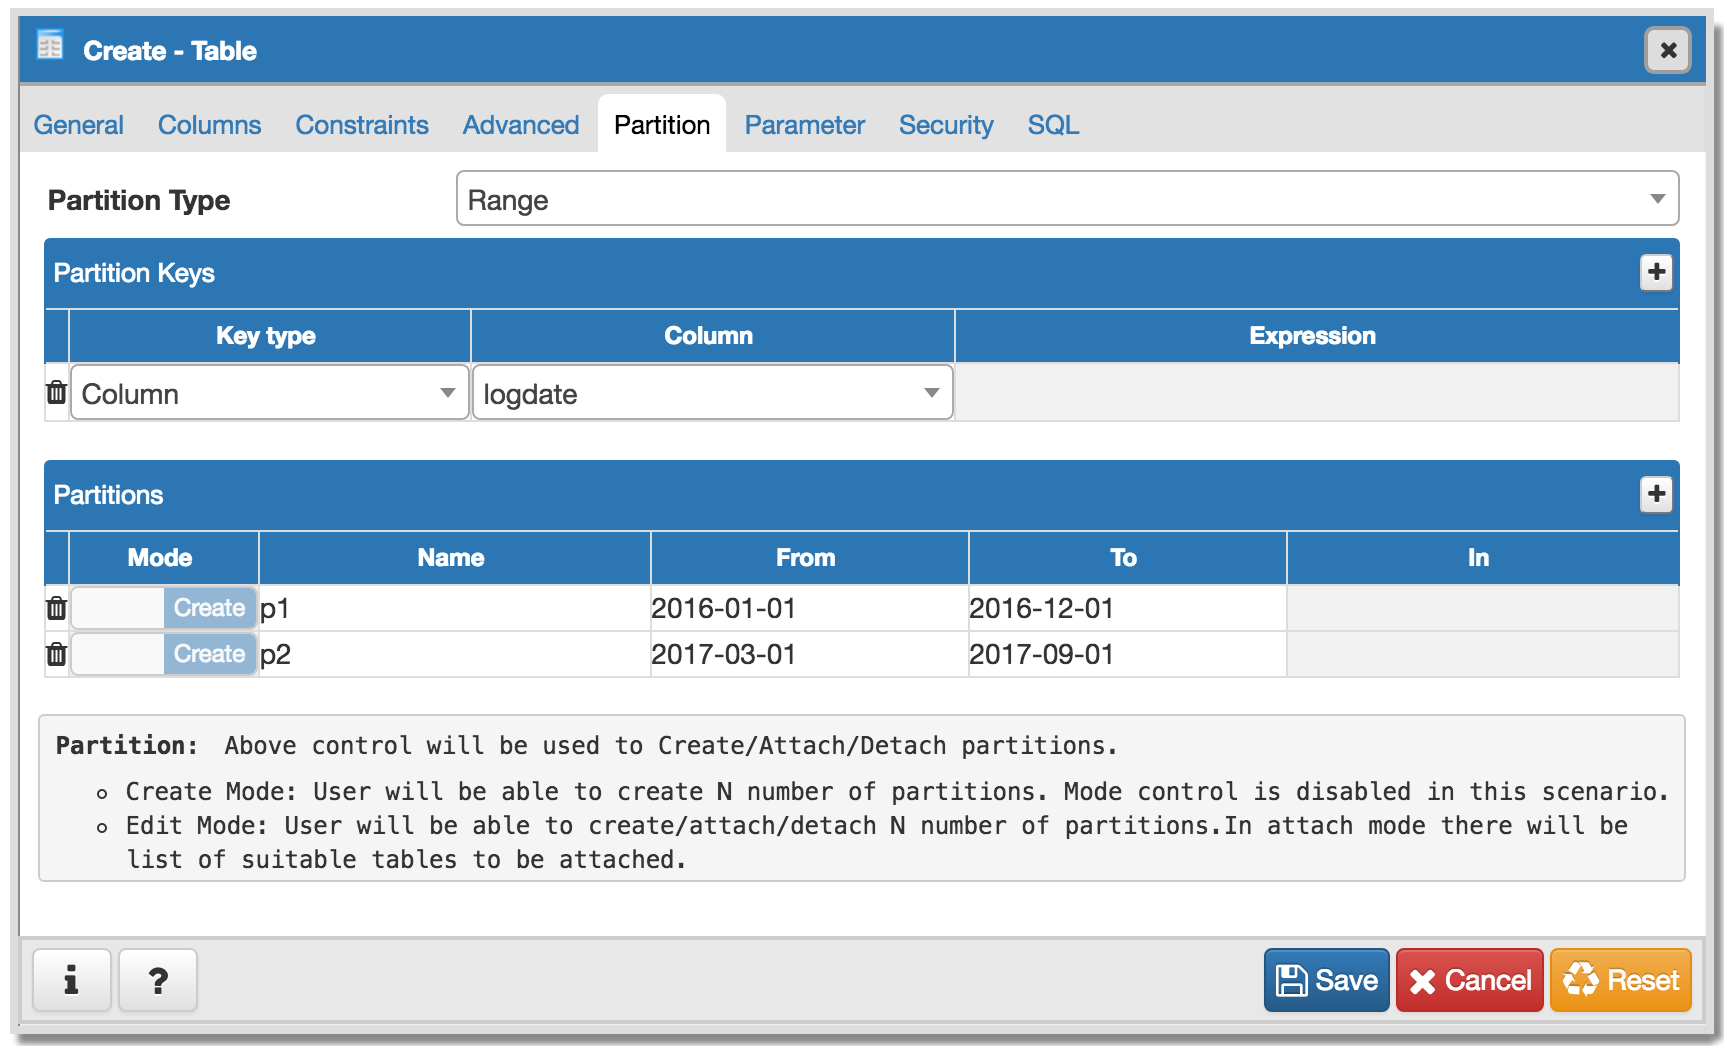Viewport: 1724px width, 1046px height.
Task: Add a new partition row
Action: click(x=1656, y=494)
